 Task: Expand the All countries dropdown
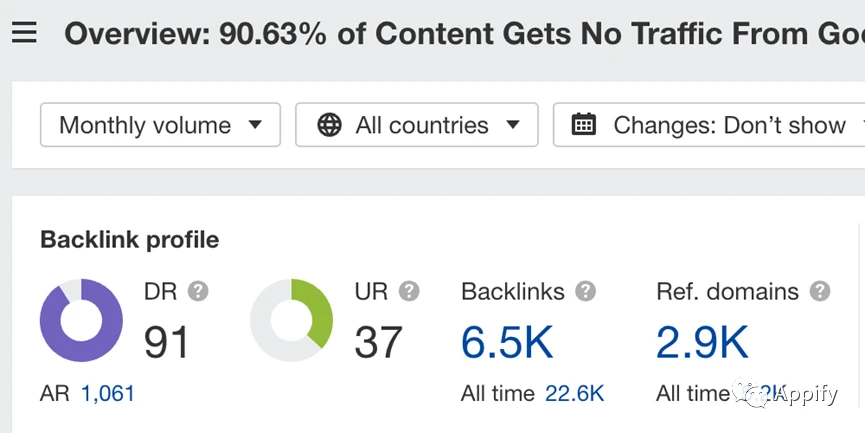point(417,125)
